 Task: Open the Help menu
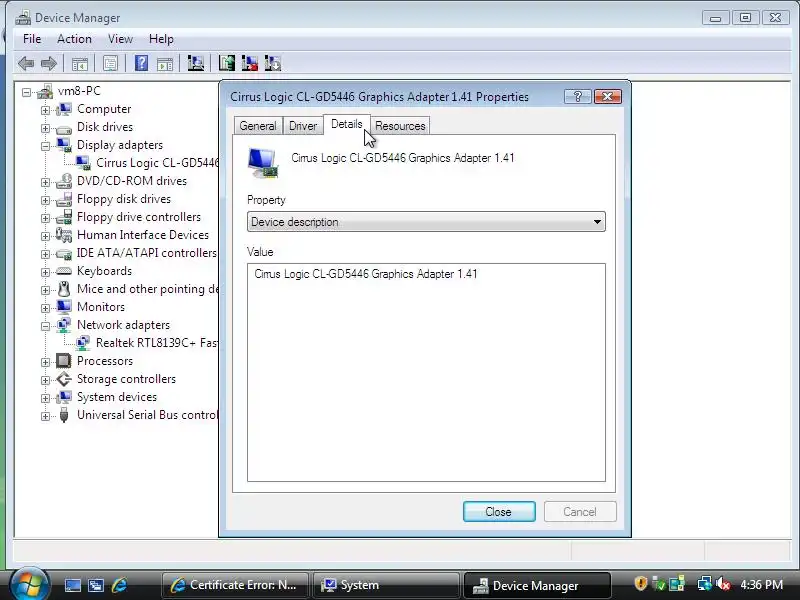(x=161, y=39)
